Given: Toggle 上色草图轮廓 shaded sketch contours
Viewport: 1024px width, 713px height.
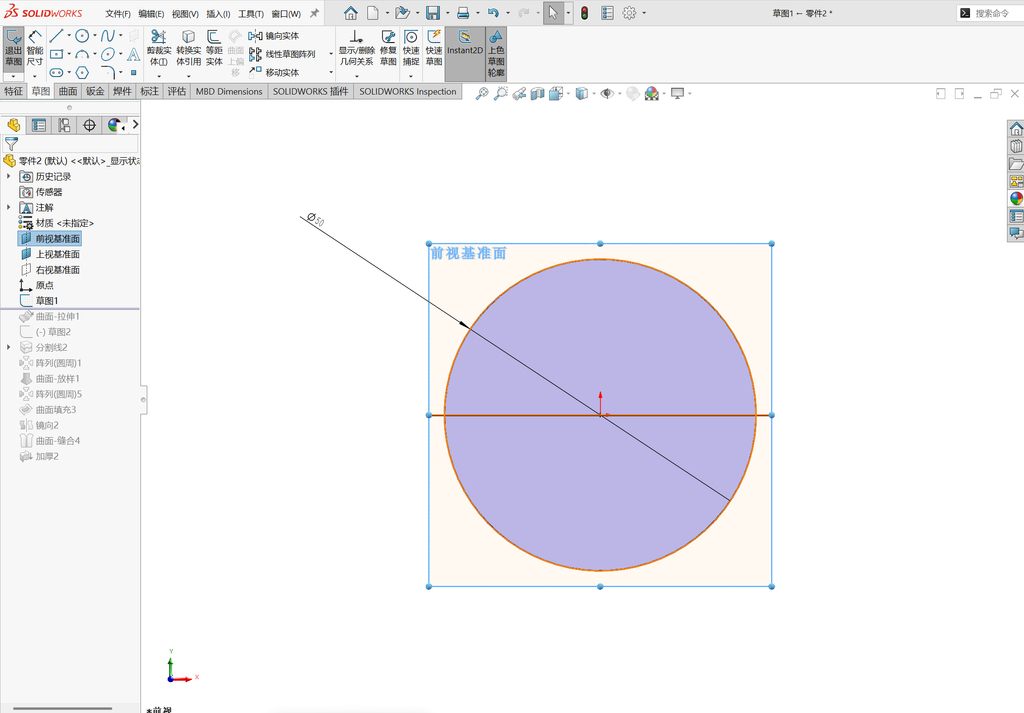Looking at the screenshot, I should coord(496,54).
